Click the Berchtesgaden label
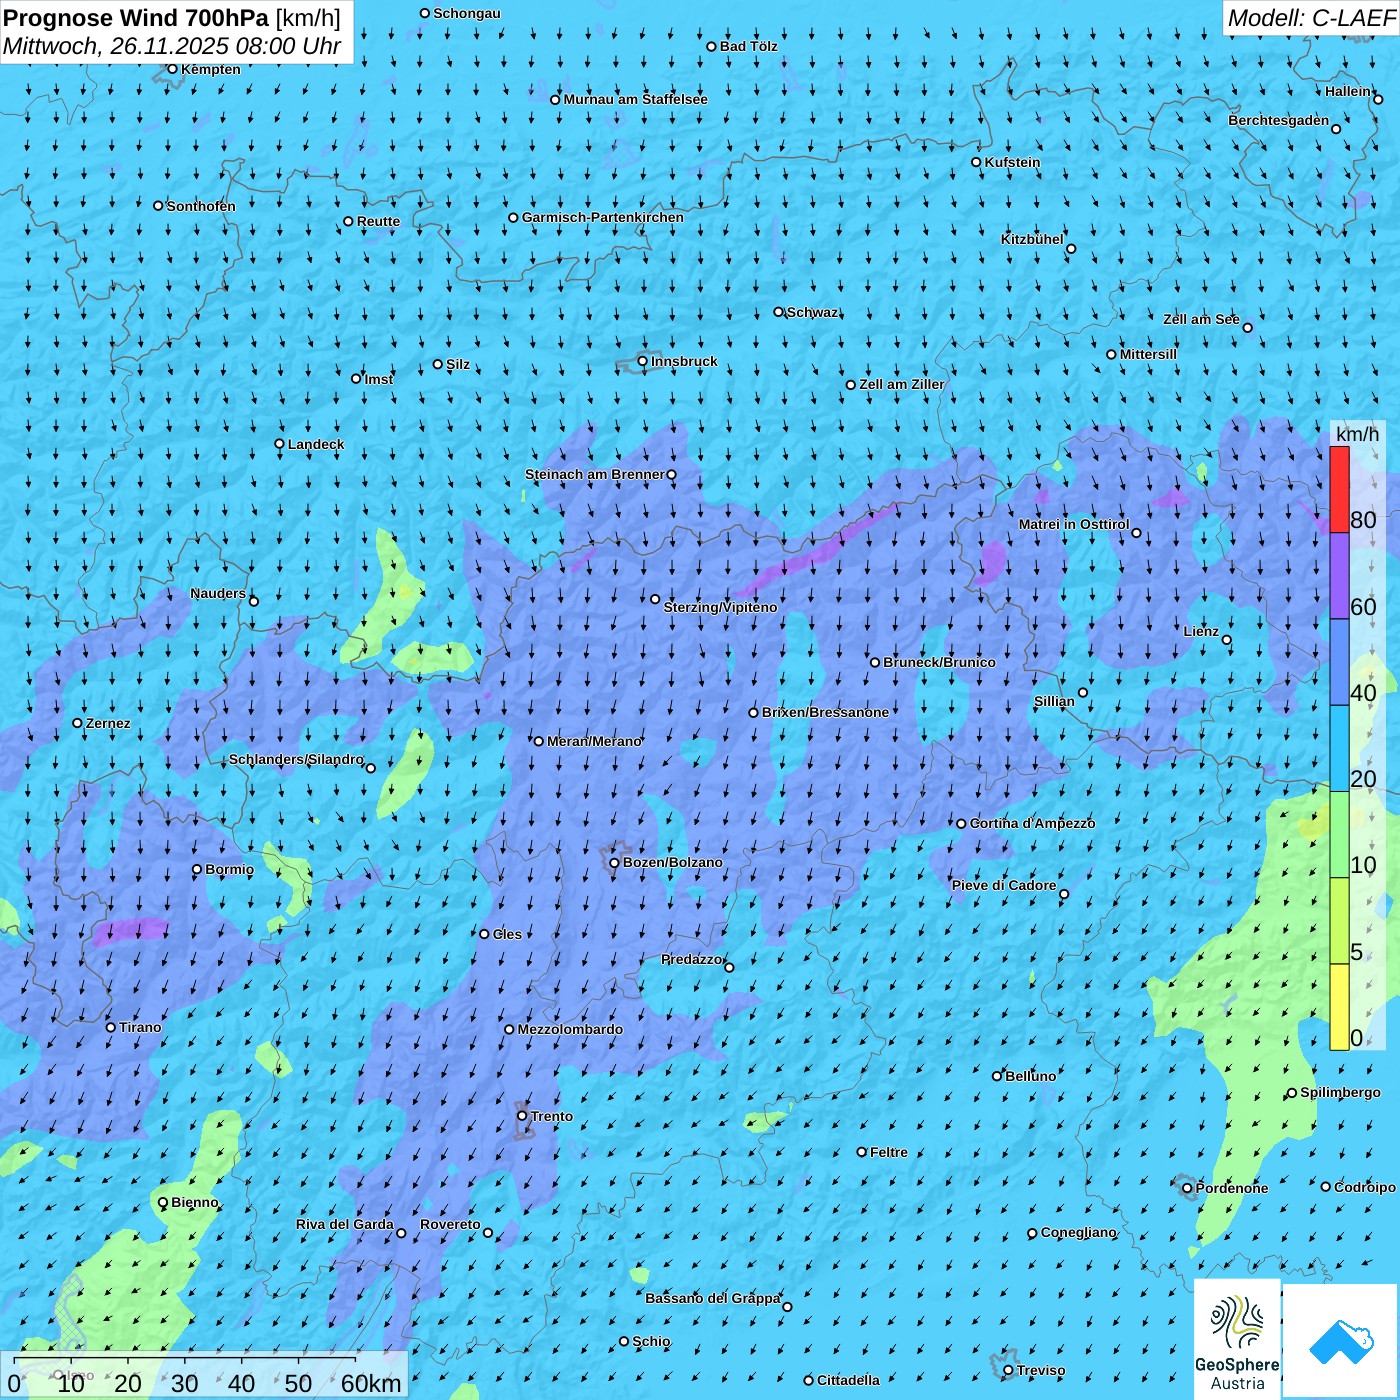1400x1400 pixels. click(x=1279, y=120)
